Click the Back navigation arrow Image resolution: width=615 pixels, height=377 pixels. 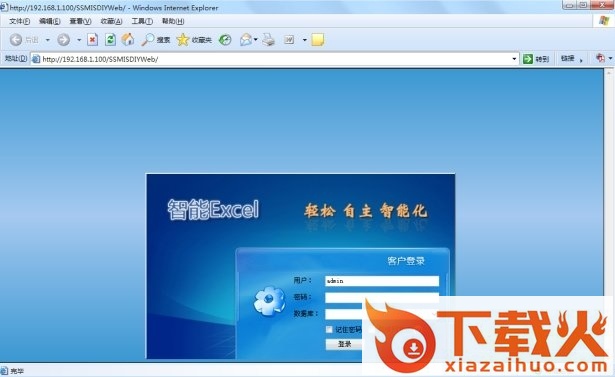[x=16, y=40]
